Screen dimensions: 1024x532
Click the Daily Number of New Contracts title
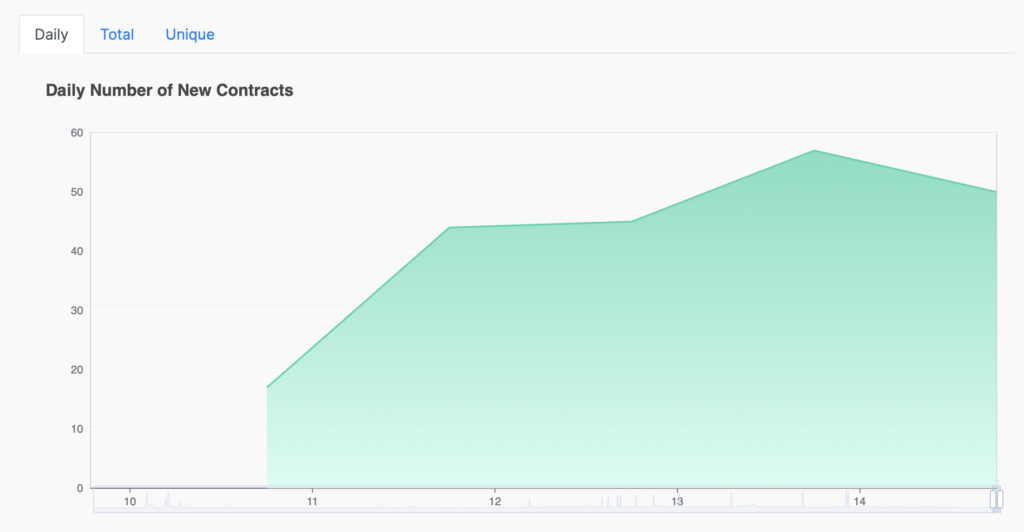(169, 90)
